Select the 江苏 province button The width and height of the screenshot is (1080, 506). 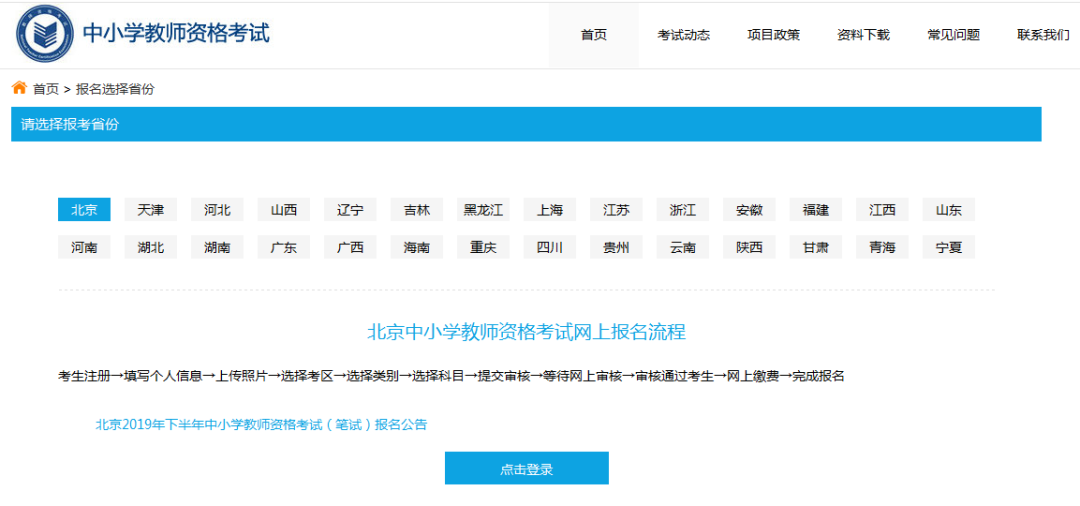(616, 210)
